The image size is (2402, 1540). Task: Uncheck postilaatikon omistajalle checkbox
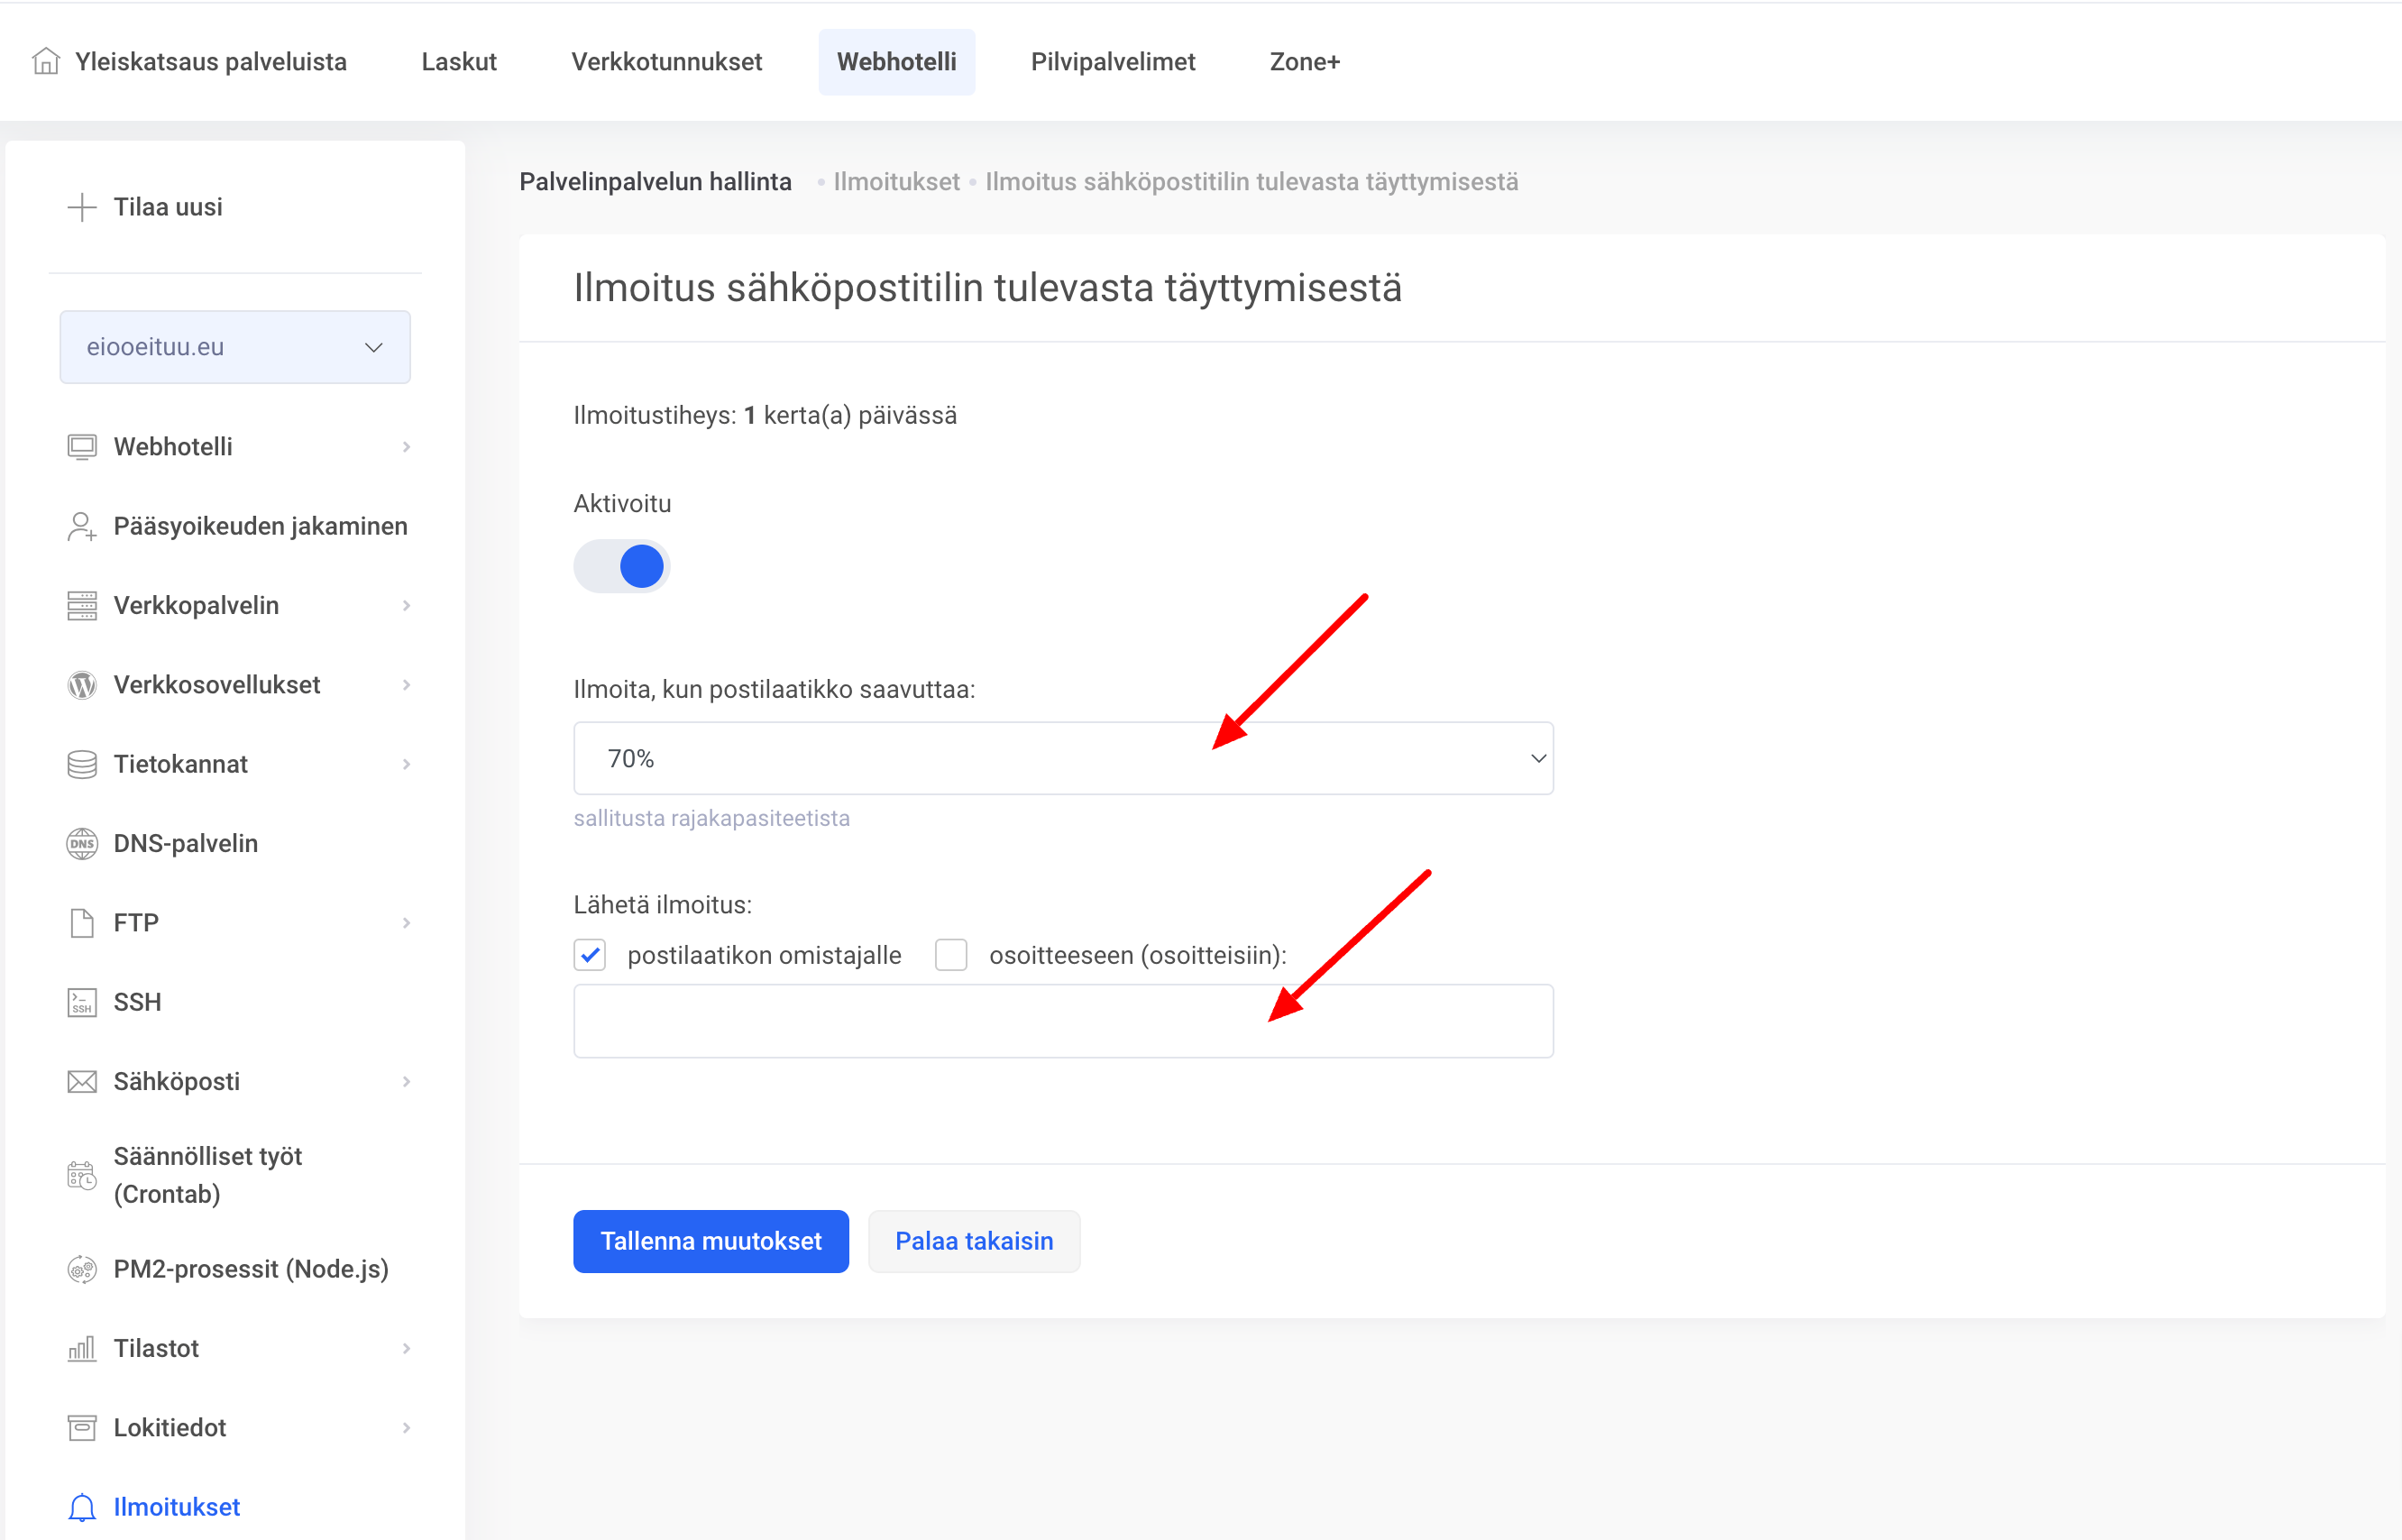pos(590,955)
